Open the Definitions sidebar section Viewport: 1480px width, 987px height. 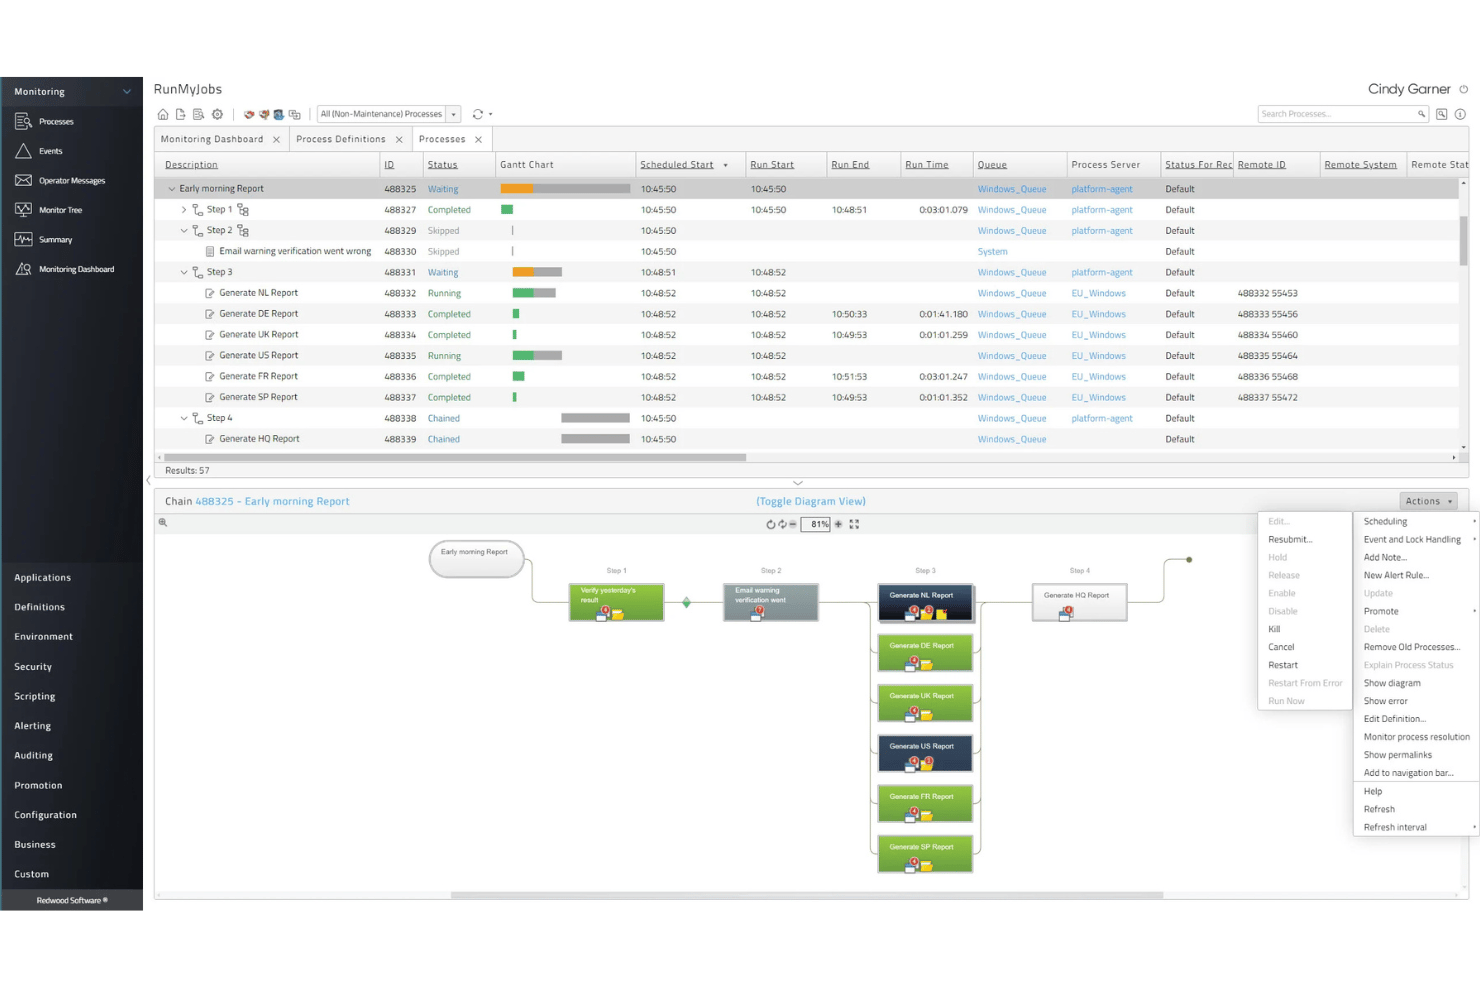click(x=39, y=607)
